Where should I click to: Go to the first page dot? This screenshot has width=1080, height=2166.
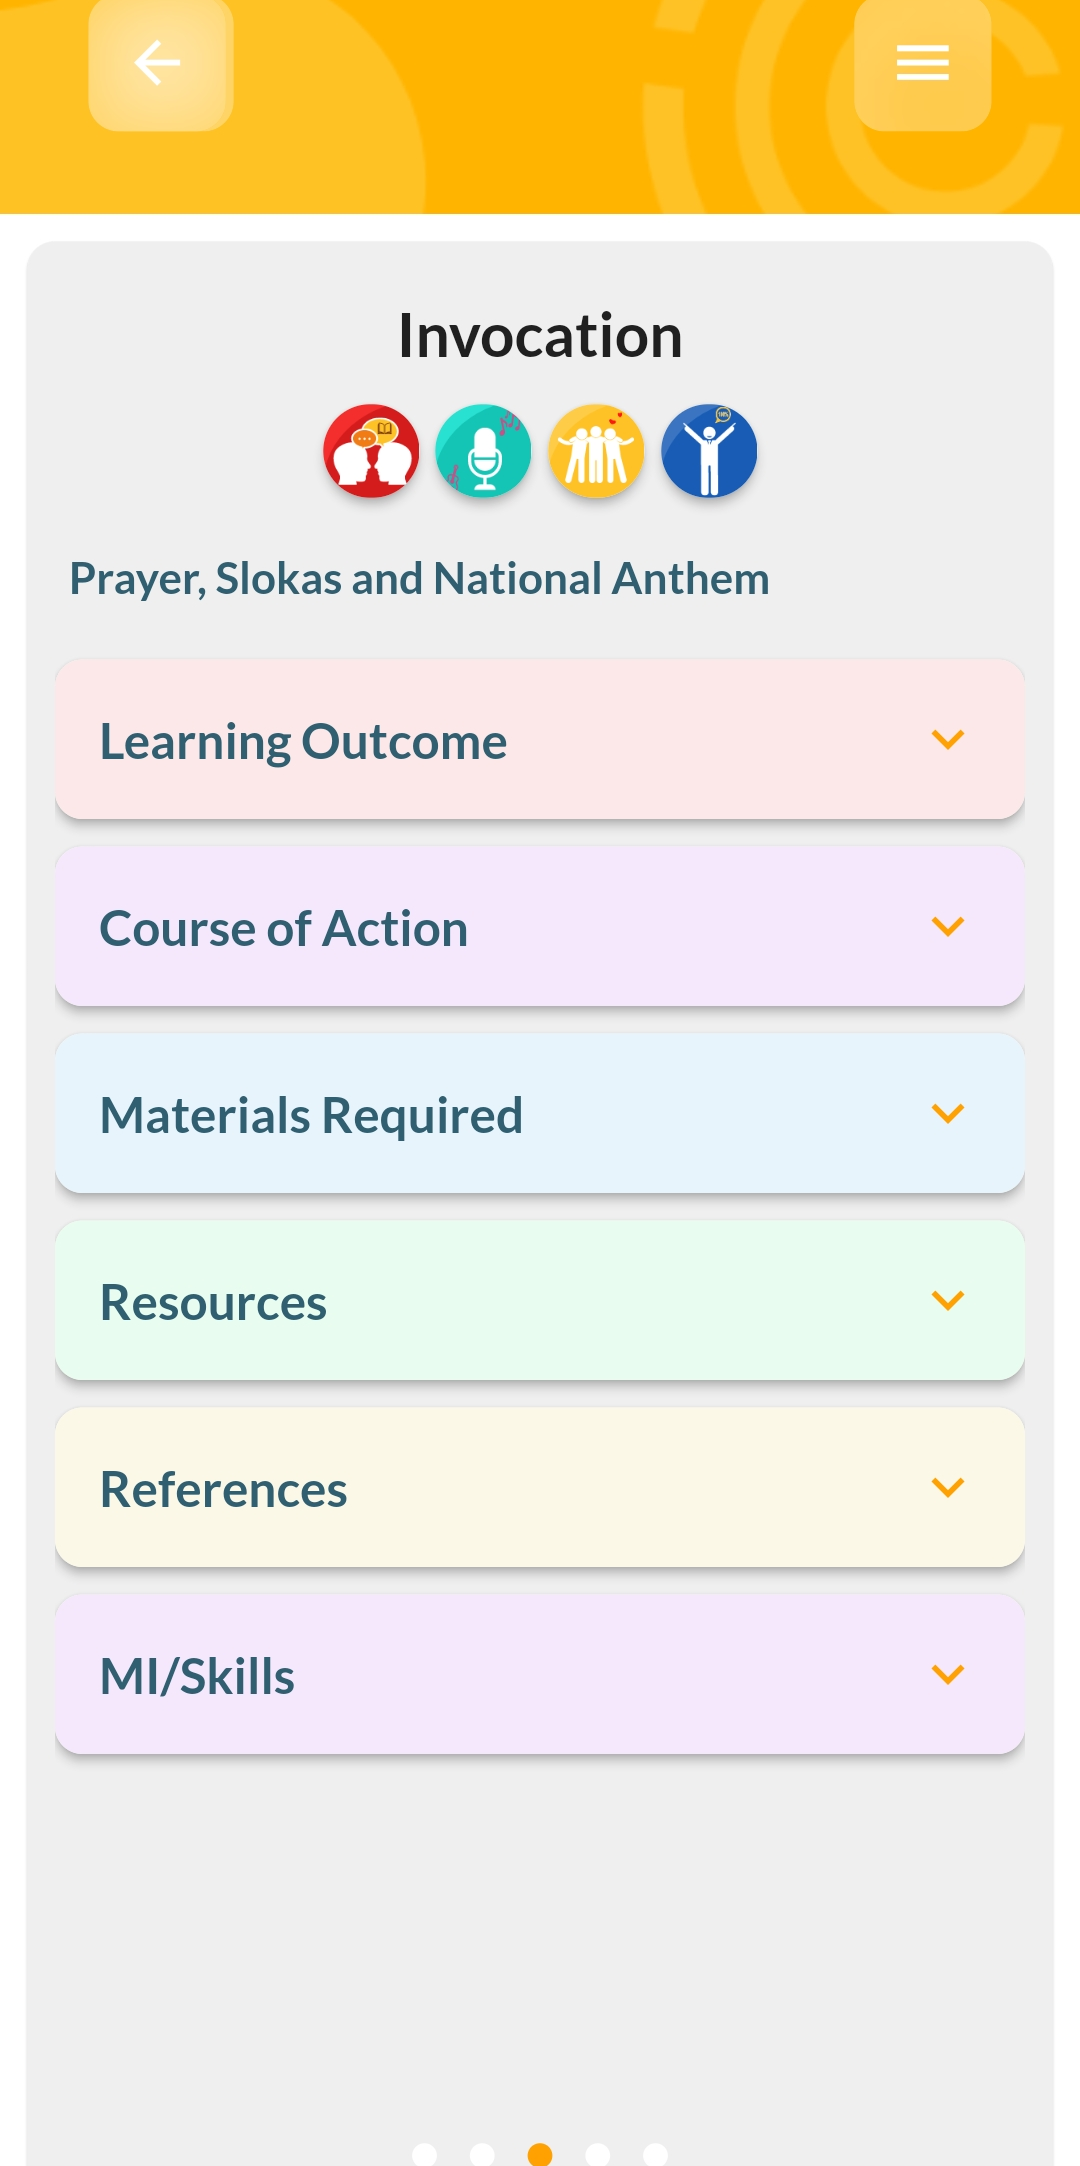pyautogui.click(x=425, y=2154)
